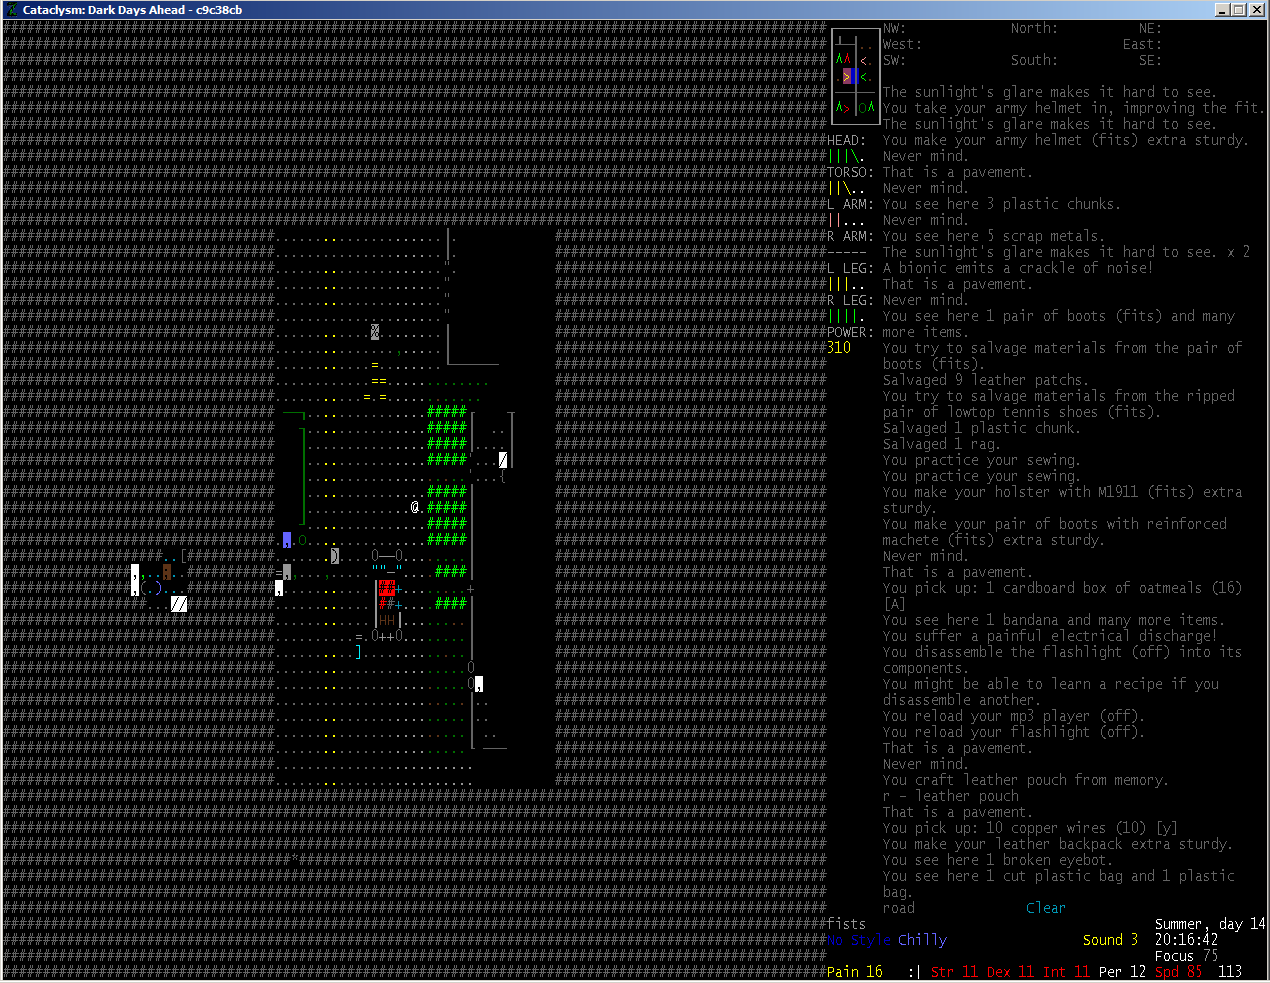This screenshot has width=1270, height=983.
Task: Click 'r - leather pouch' log line
Action: pos(951,796)
